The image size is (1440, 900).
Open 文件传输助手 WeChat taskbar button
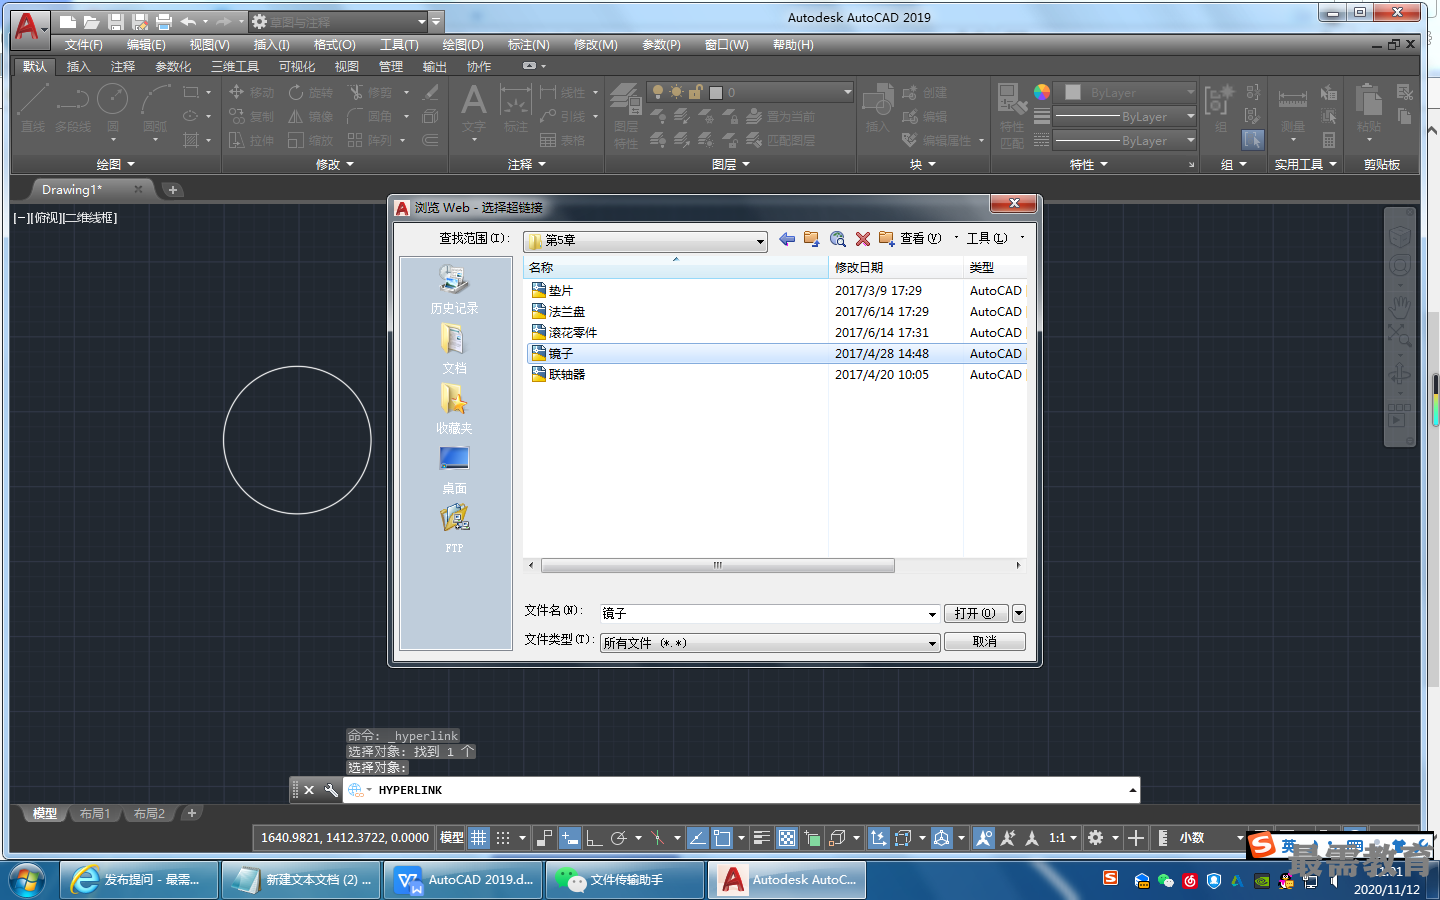627,880
